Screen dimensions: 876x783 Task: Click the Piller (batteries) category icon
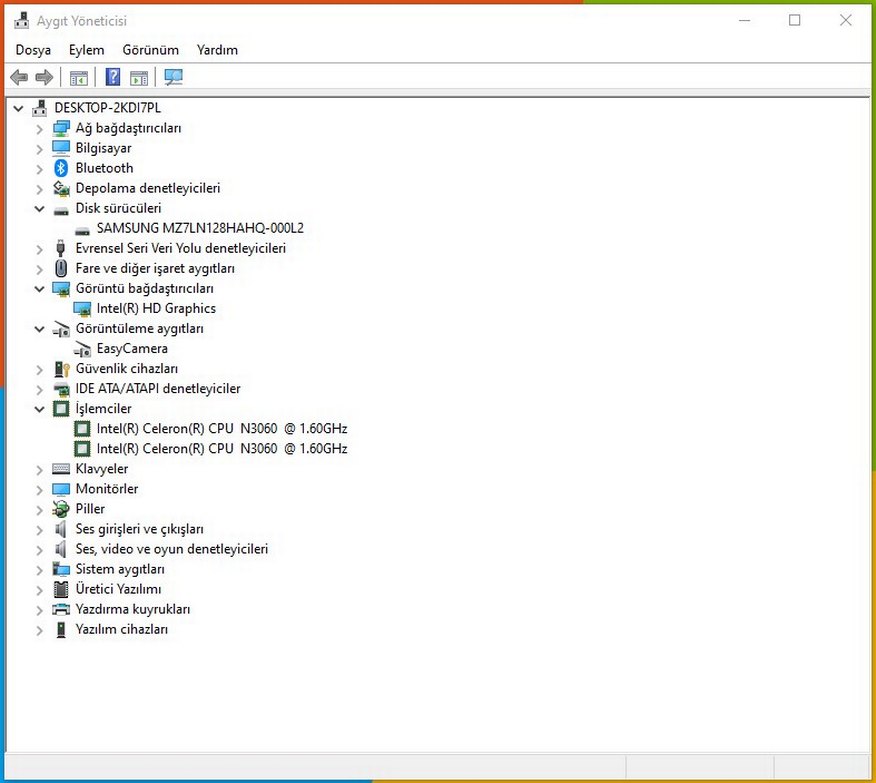pos(60,508)
